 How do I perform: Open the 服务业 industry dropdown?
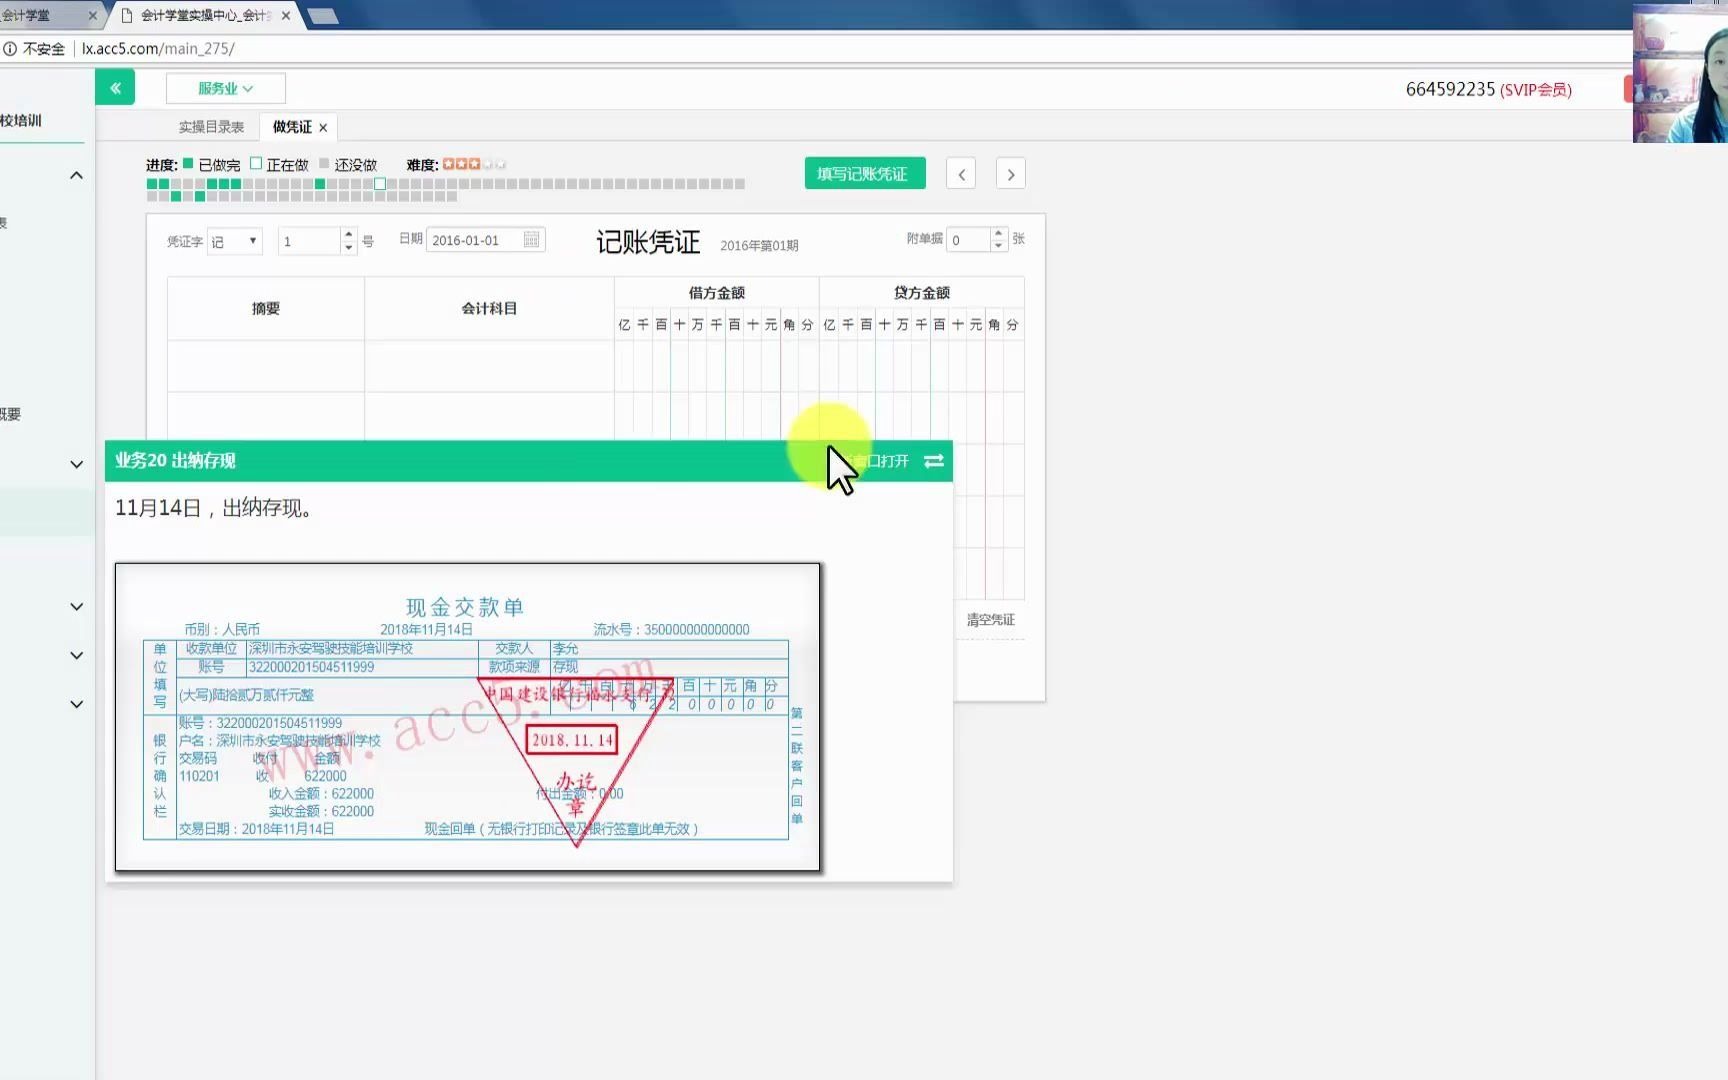[226, 88]
